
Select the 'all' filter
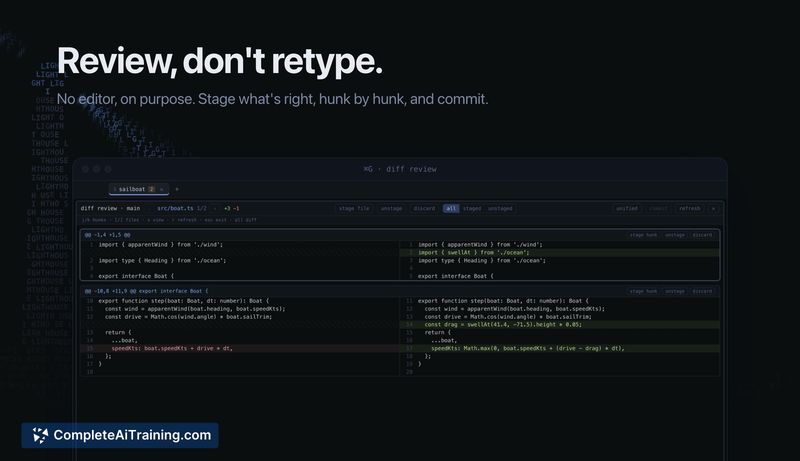tap(451, 209)
